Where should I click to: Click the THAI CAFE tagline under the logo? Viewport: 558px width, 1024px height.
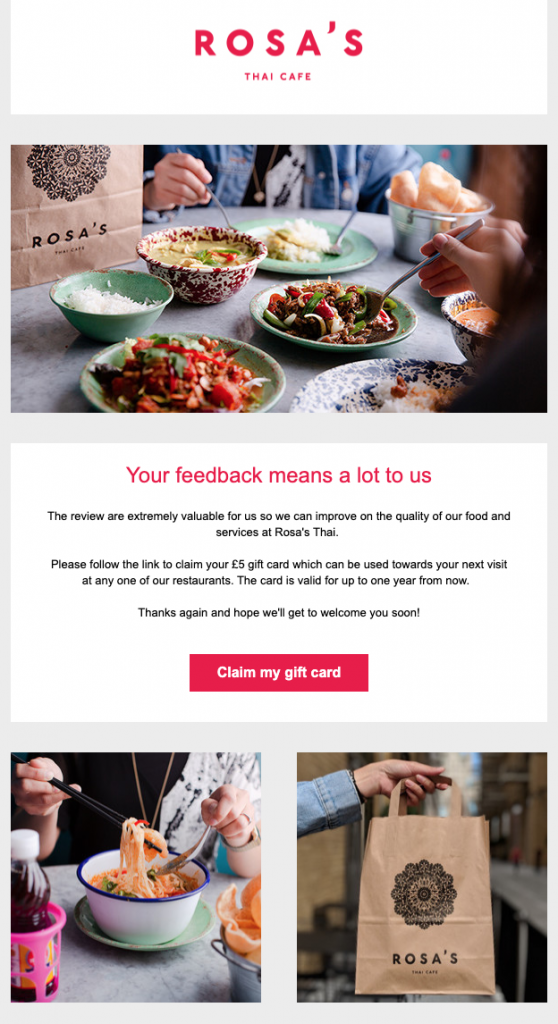click(x=278, y=76)
